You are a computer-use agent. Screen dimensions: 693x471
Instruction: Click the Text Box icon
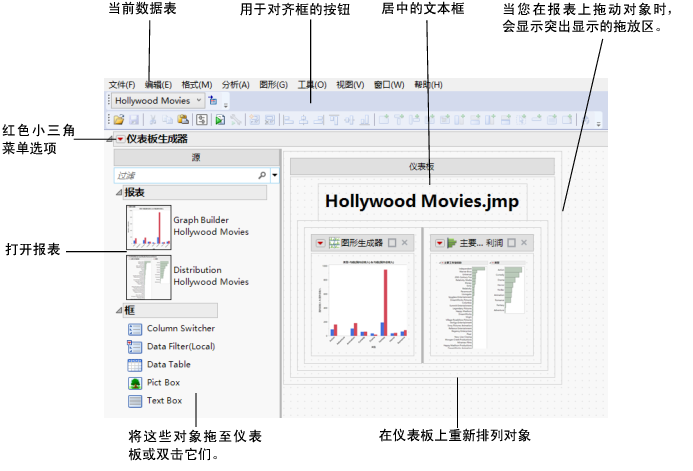pyautogui.click(x=135, y=401)
